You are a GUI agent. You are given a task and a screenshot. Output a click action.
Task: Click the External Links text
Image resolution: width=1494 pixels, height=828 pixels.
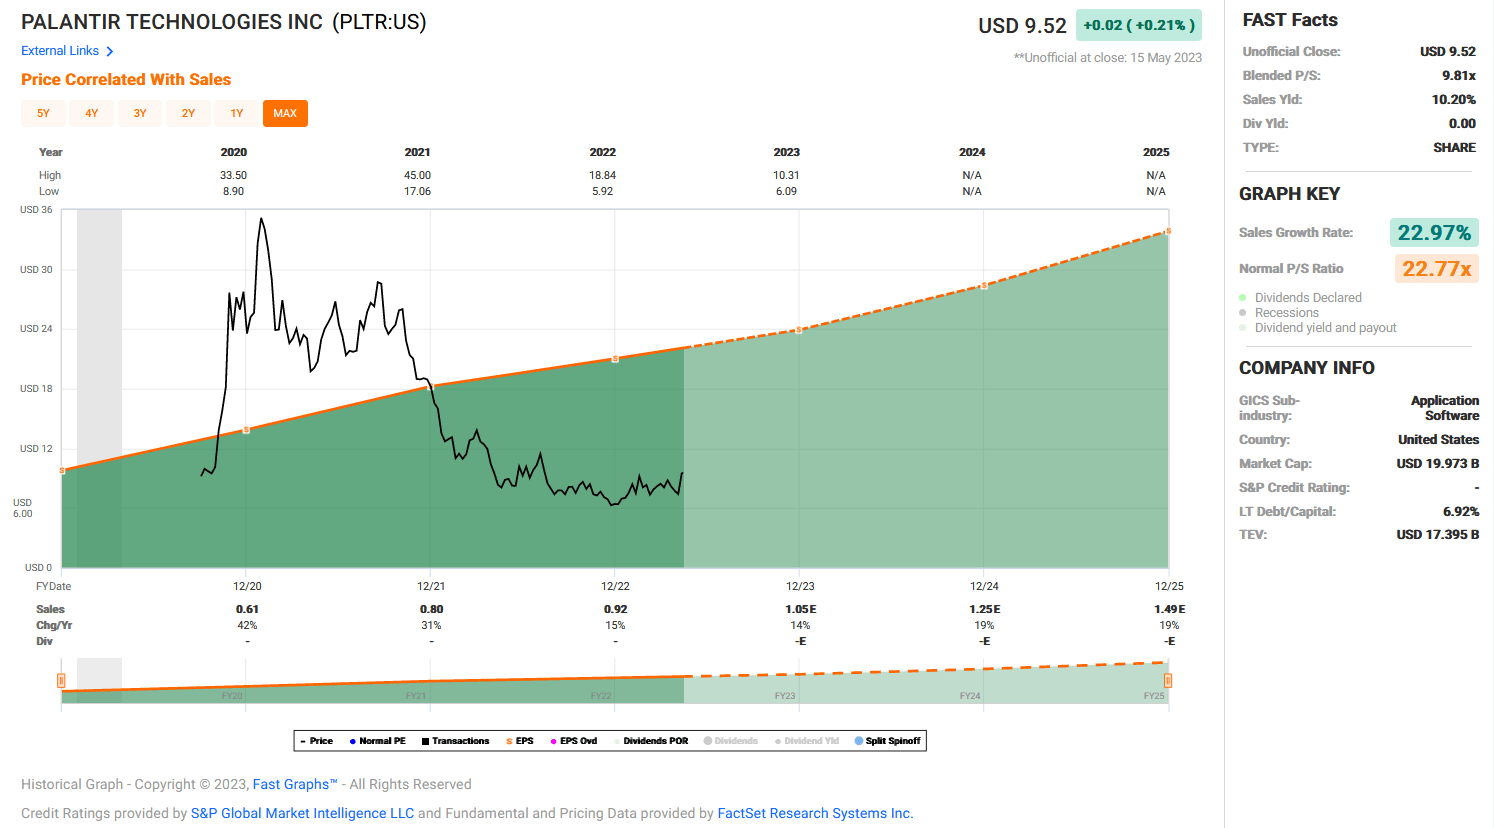point(60,51)
